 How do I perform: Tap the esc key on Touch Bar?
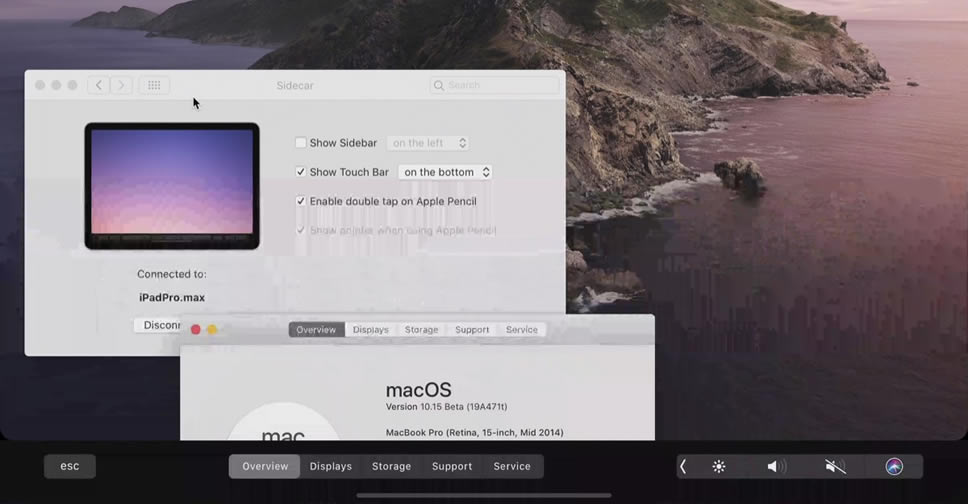pyautogui.click(x=70, y=466)
